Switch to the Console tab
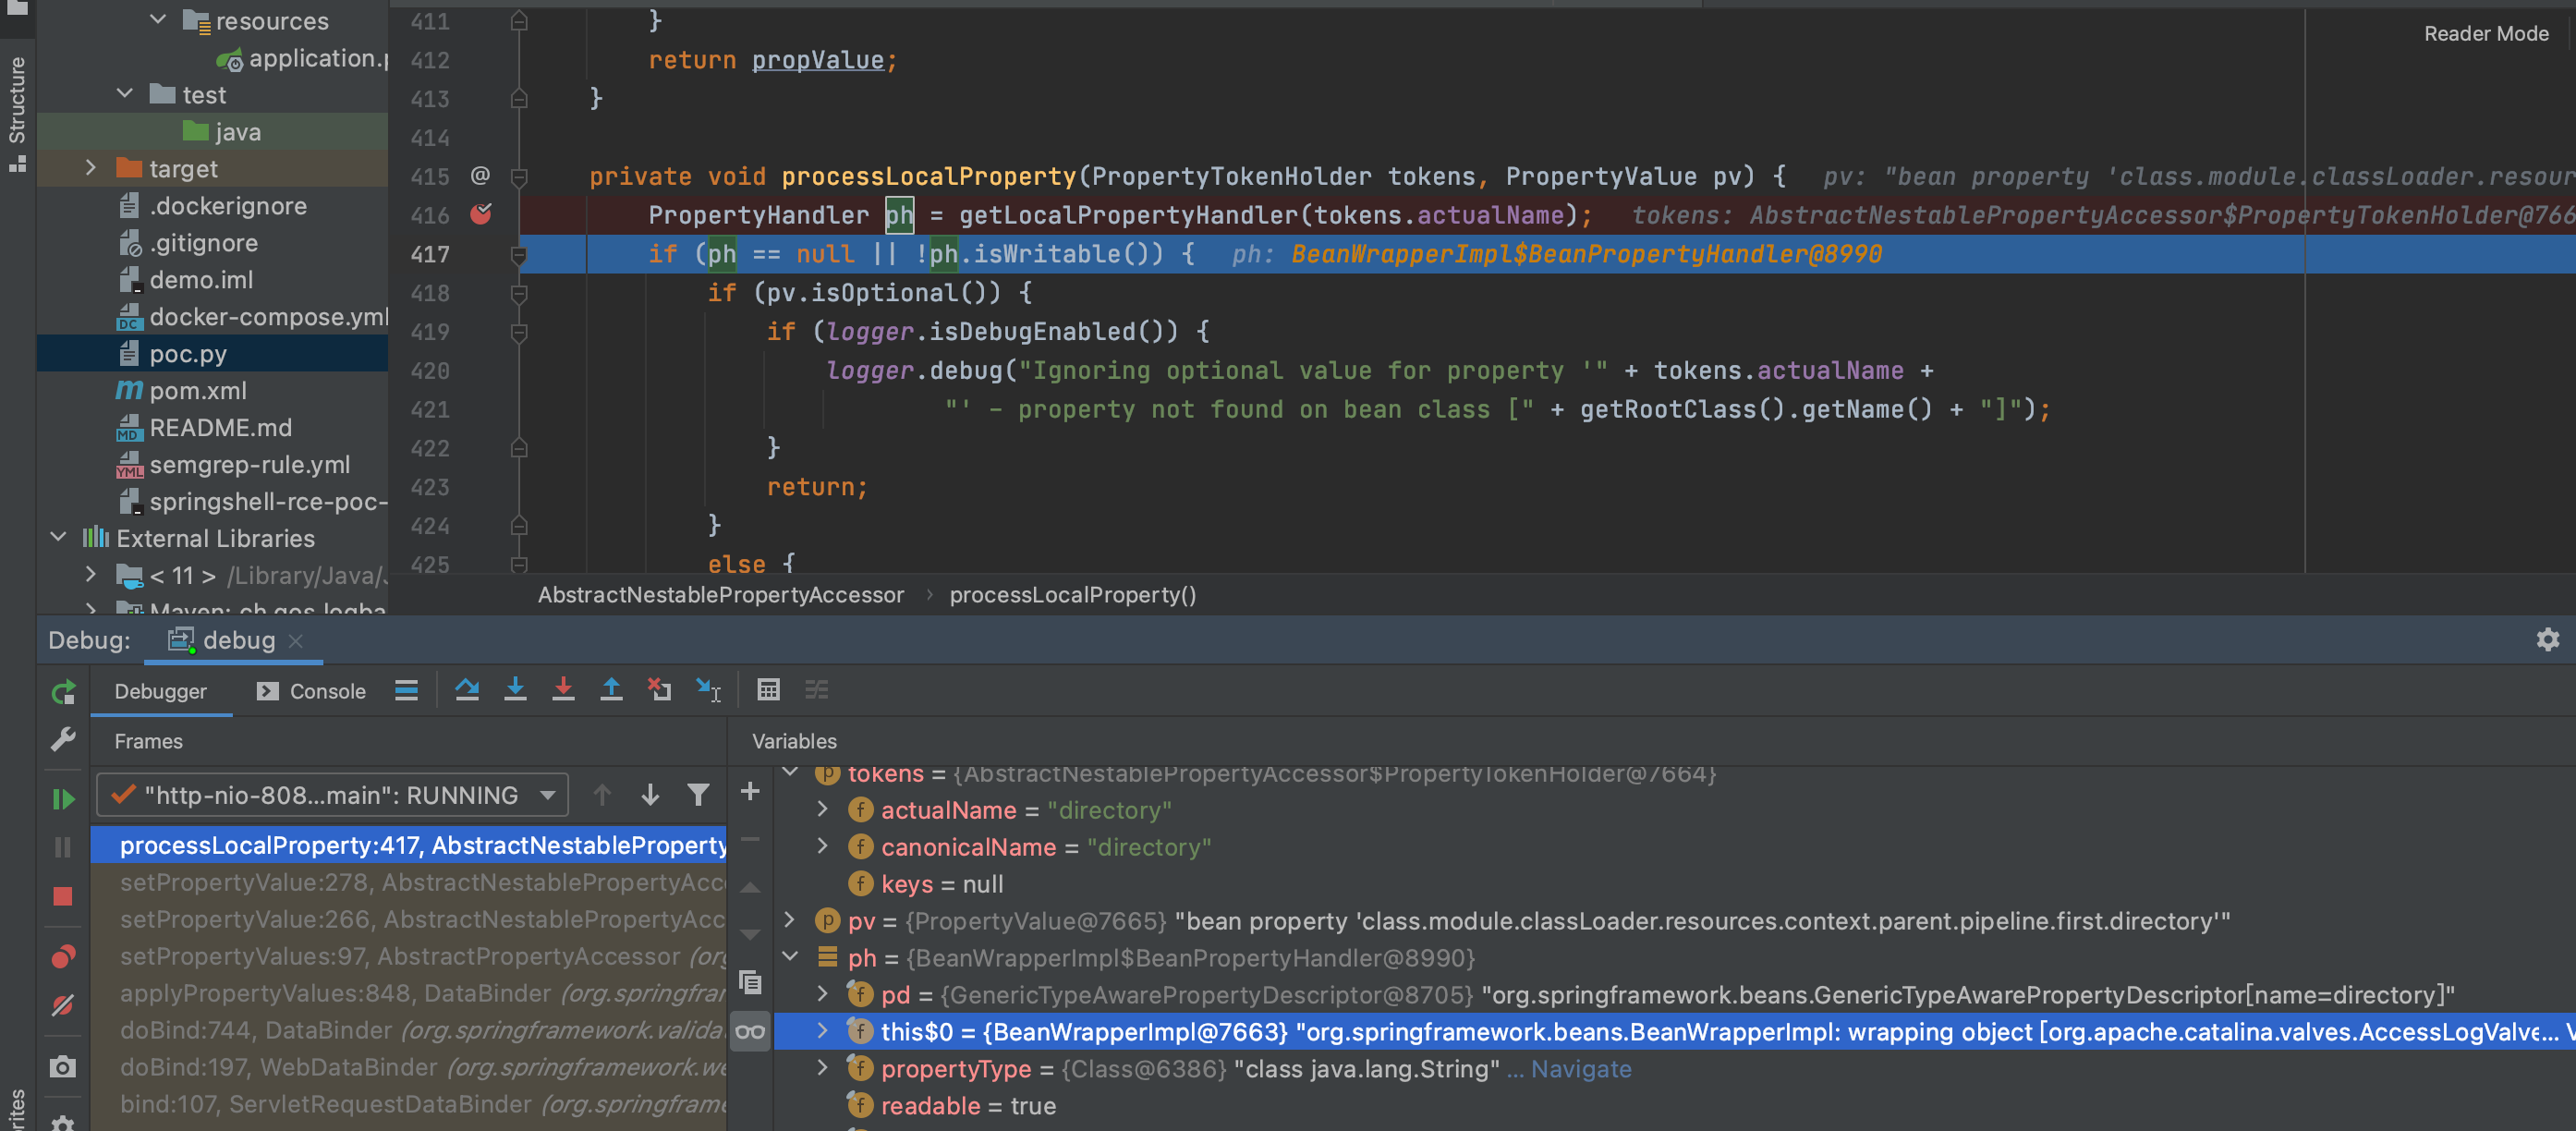 (311, 691)
